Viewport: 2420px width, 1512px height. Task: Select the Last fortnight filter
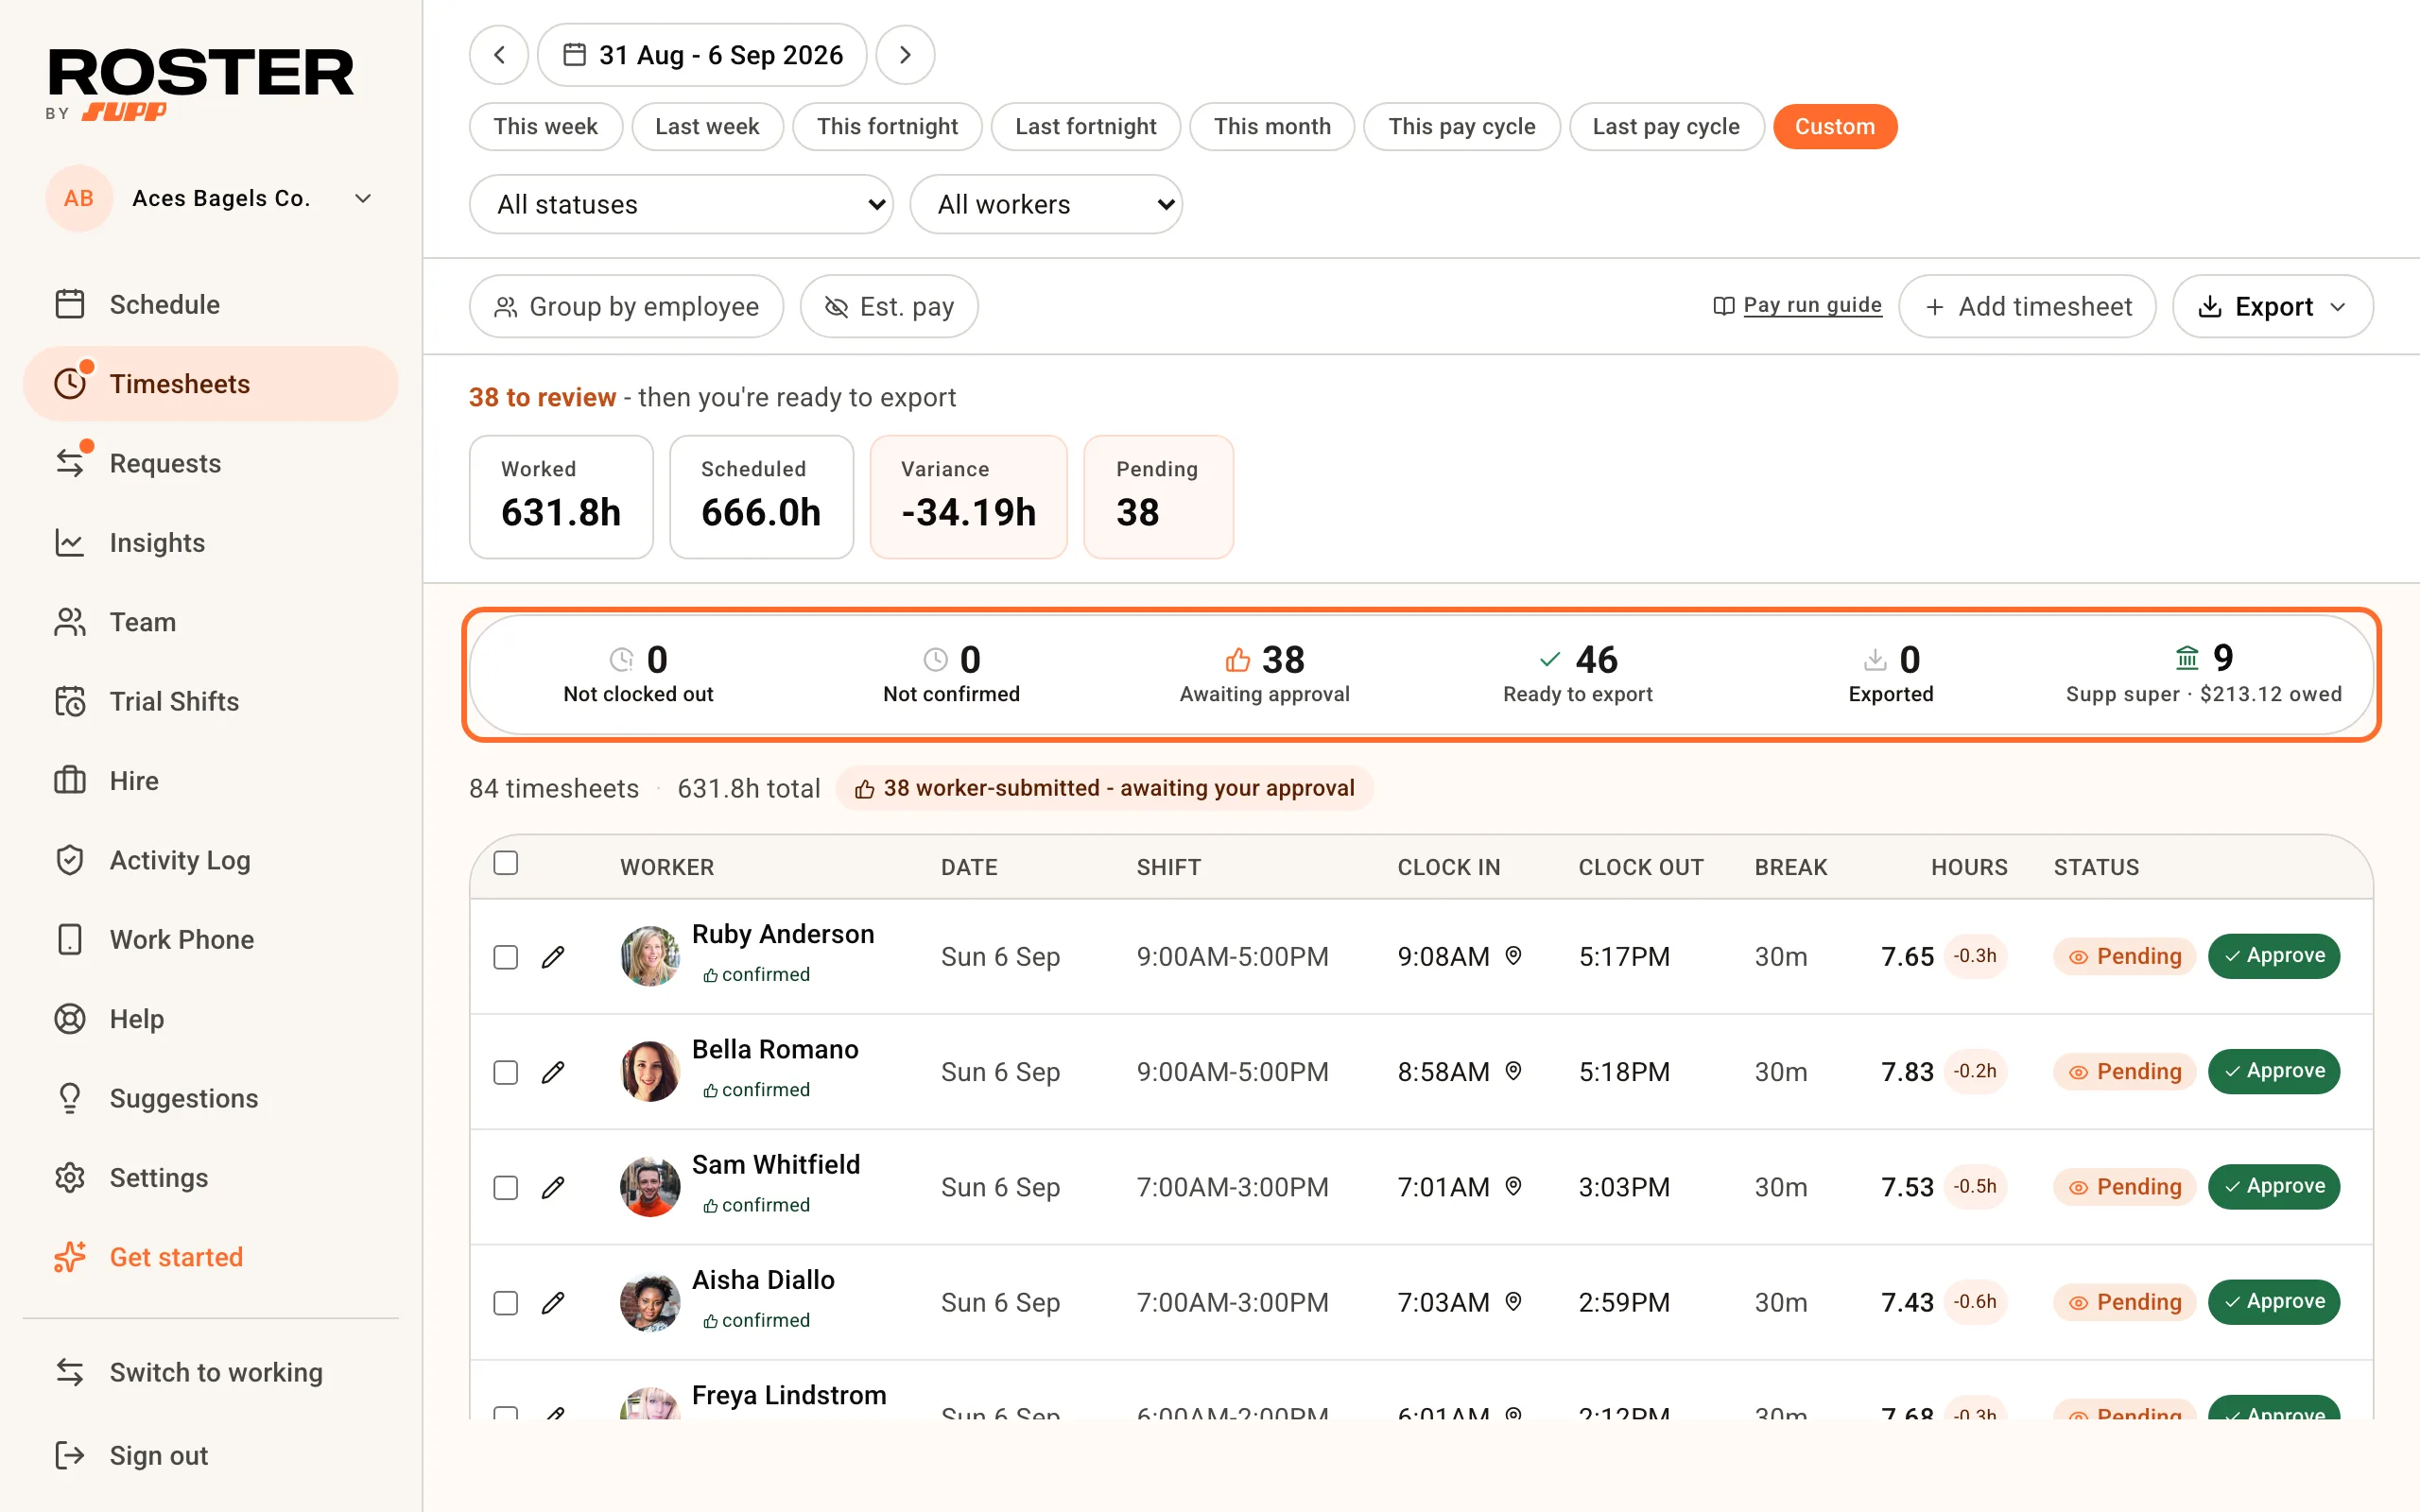(1086, 126)
